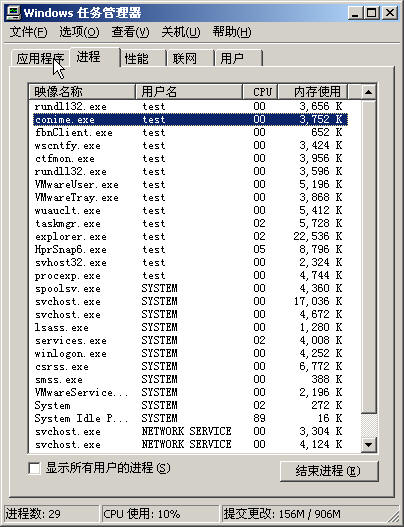
Task: Click the 17,036 K memory value
Action: (318, 302)
